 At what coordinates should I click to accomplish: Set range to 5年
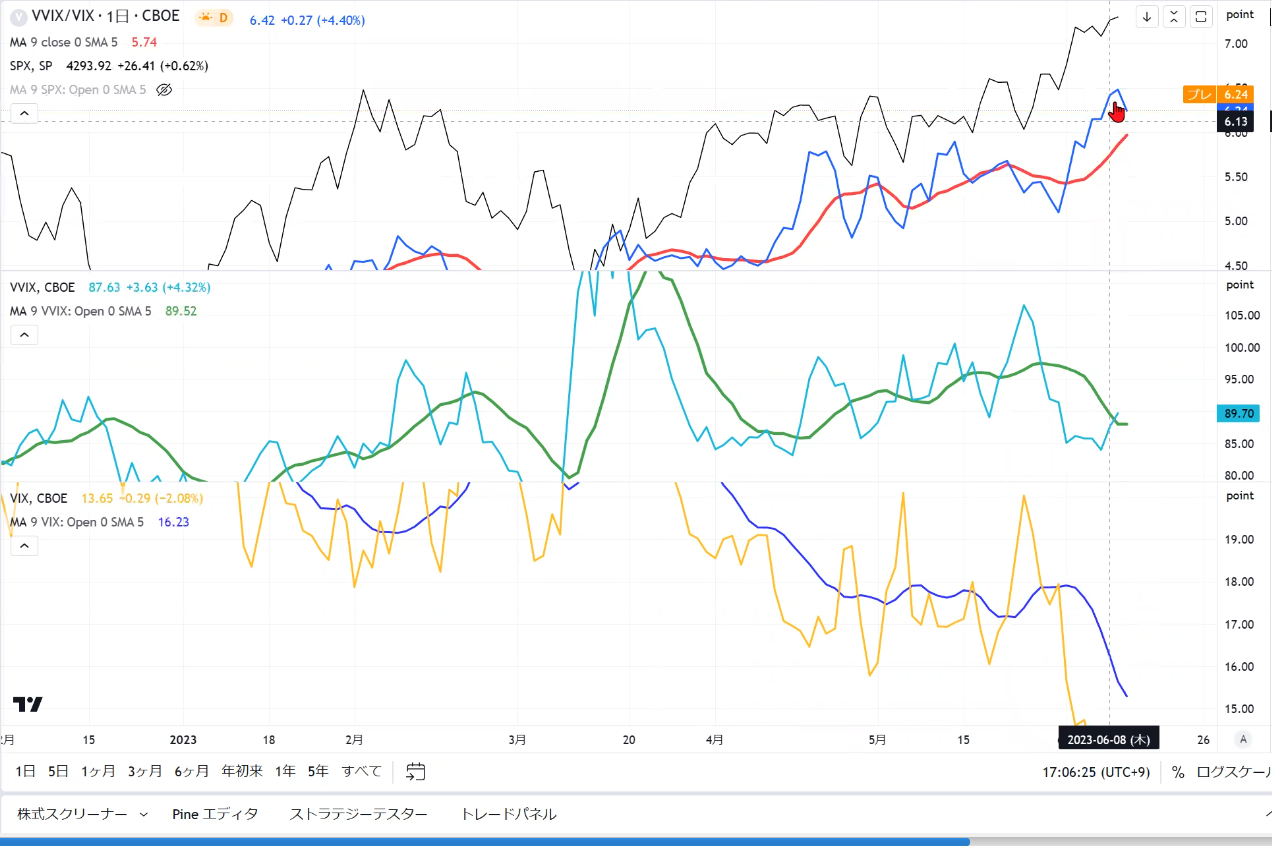pos(318,771)
